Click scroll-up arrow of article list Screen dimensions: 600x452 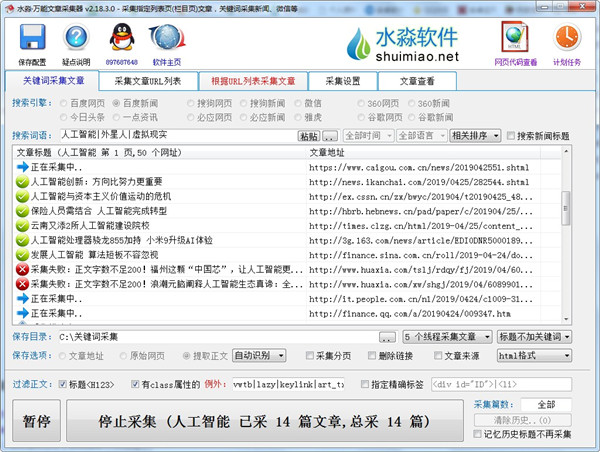coord(566,152)
